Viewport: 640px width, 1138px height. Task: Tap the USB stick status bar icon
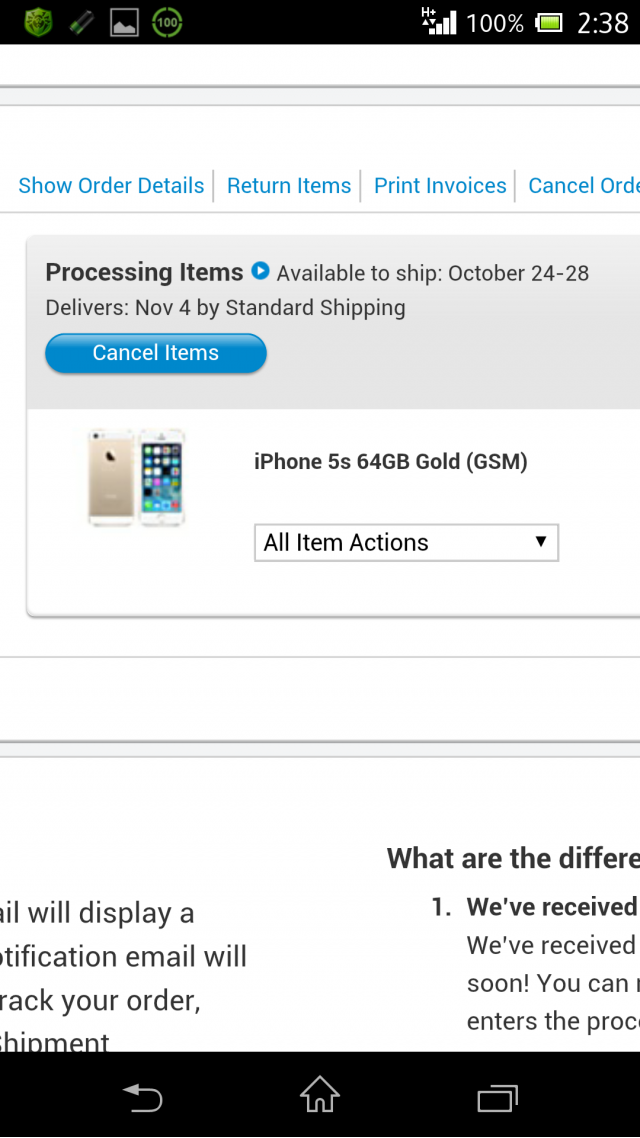coord(81,22)
